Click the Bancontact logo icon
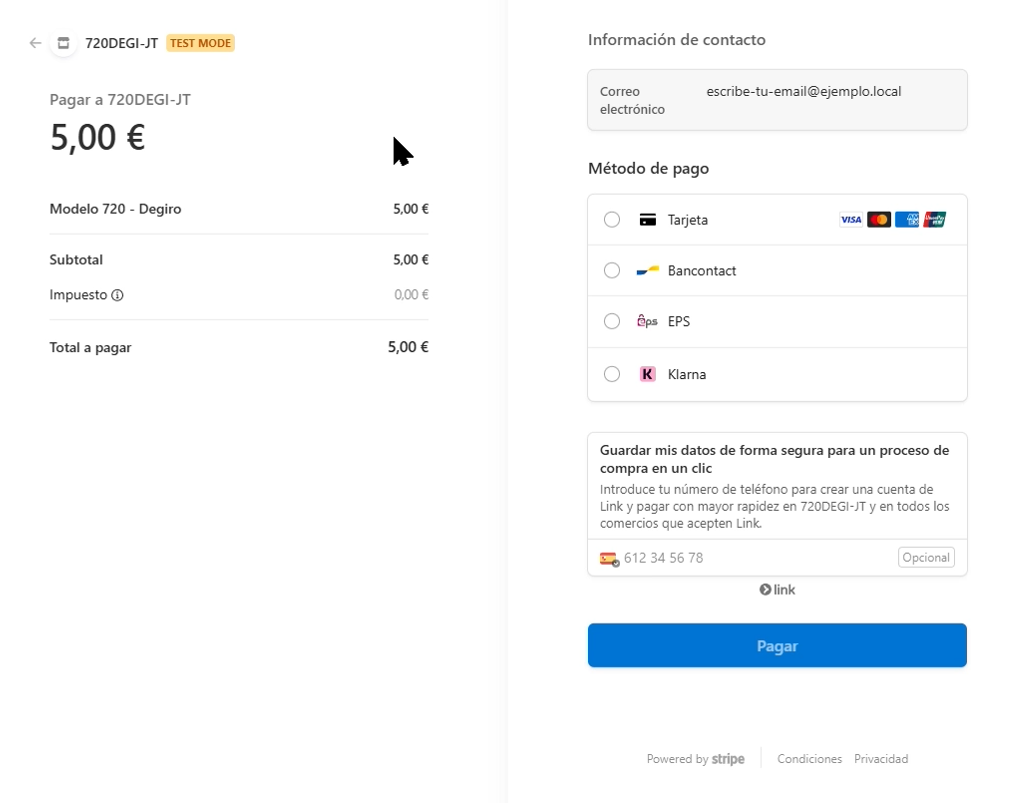This screenshot has height=803, width=1030. (648, 271)
